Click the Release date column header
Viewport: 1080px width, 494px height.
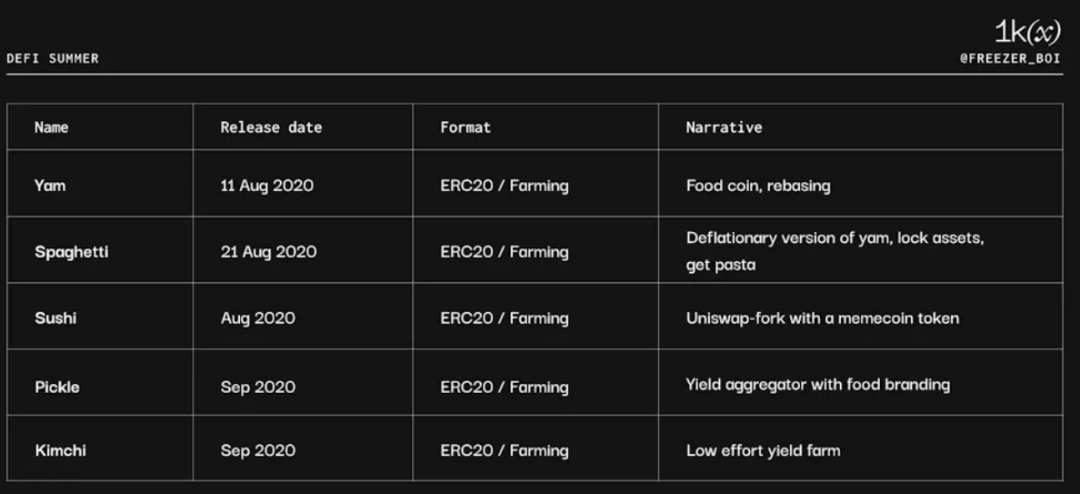[x=271, y=127]
